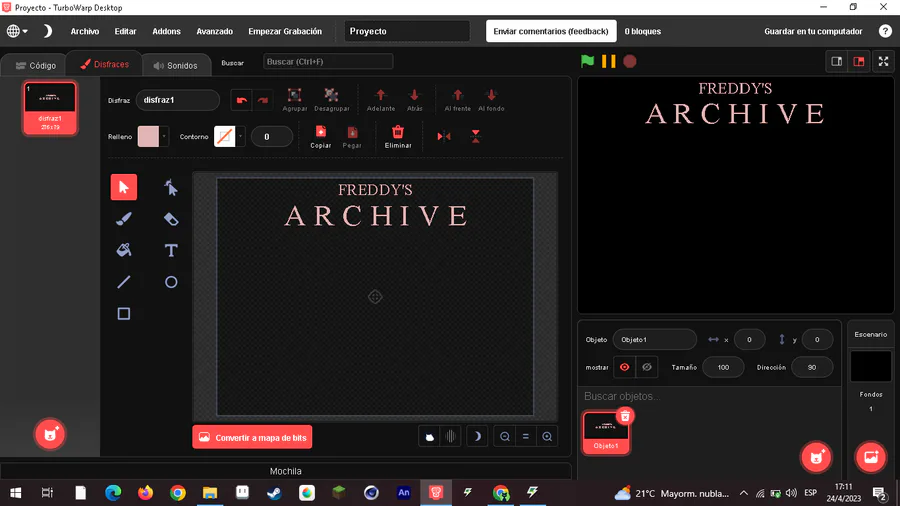Bring selection Al frente
900x506 pixels.
pyautogui.click(x=457, y=99)
